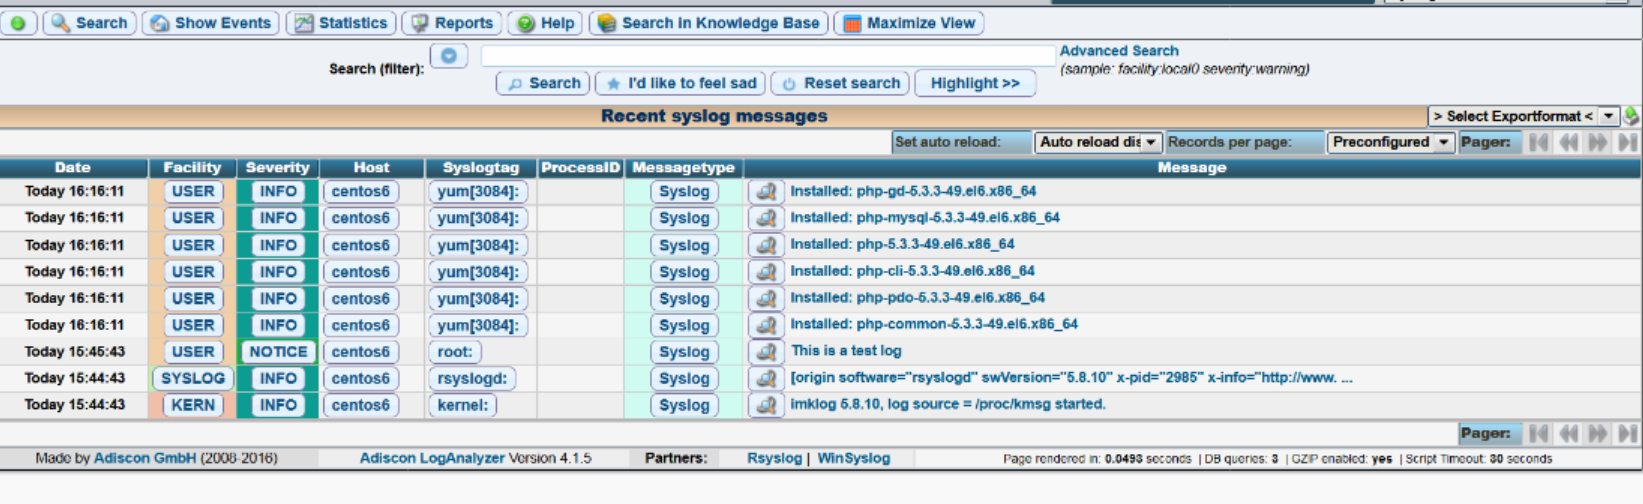
Task: Open the Show Events menu item
Action: point(211,23)
